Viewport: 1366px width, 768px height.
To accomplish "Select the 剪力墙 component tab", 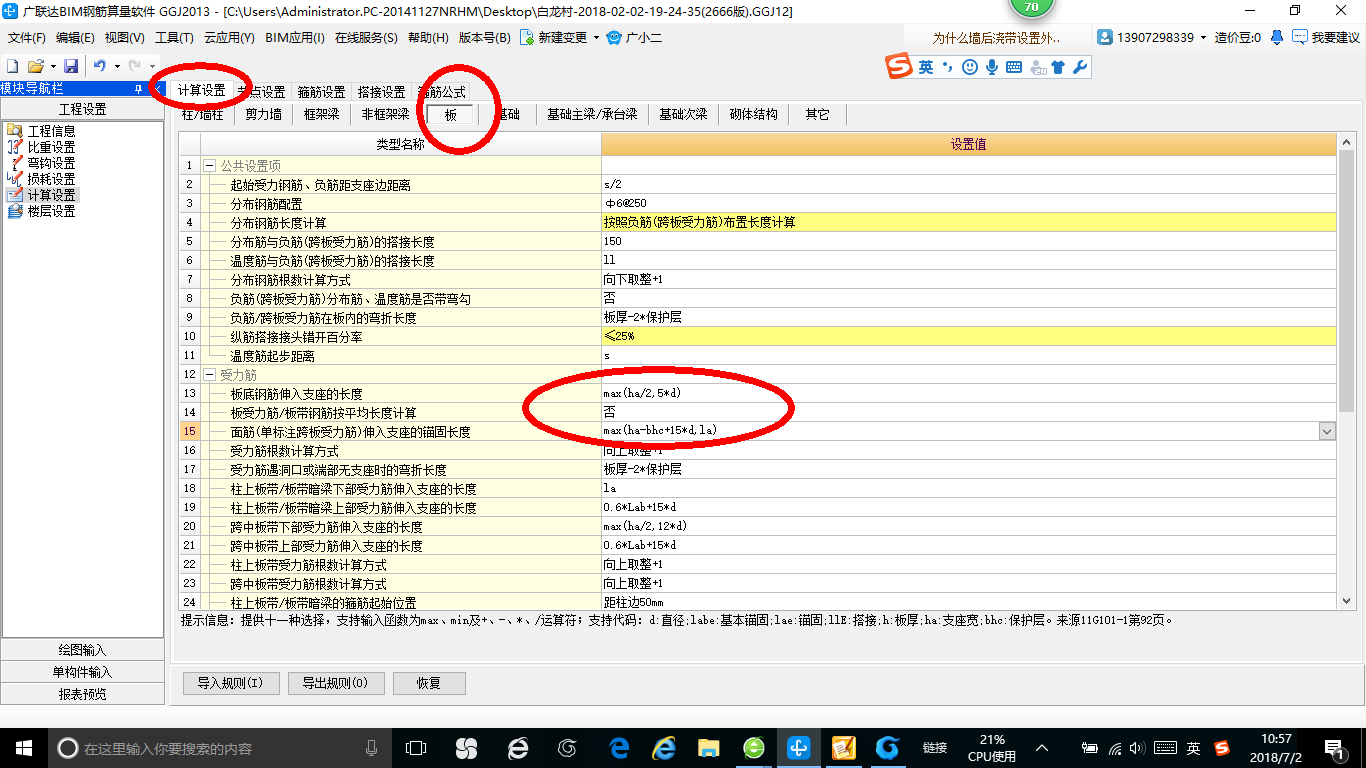I will point(264,114).
